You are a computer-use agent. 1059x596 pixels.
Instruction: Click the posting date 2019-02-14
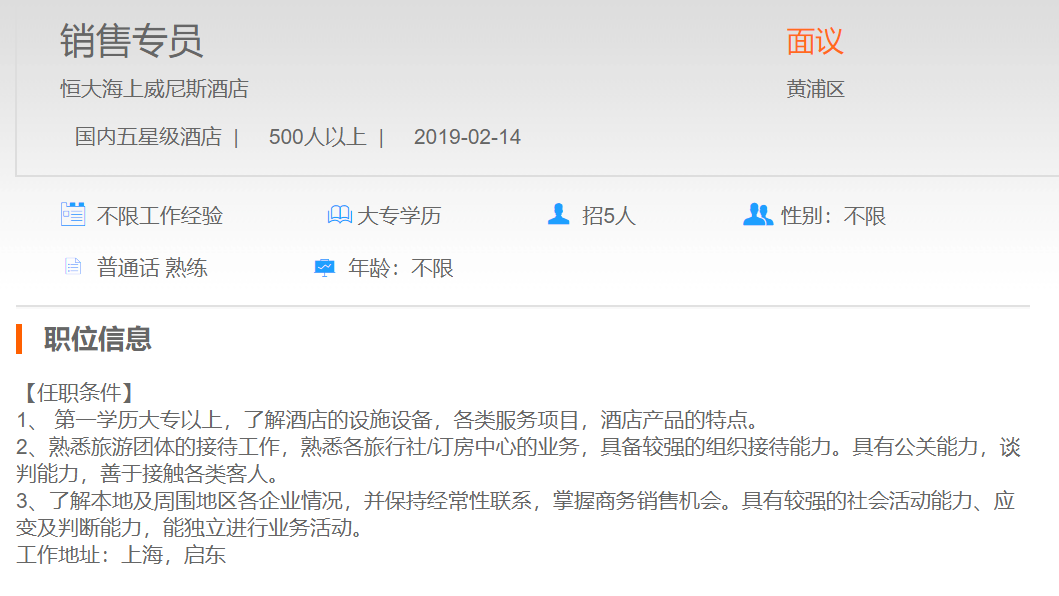467,137
